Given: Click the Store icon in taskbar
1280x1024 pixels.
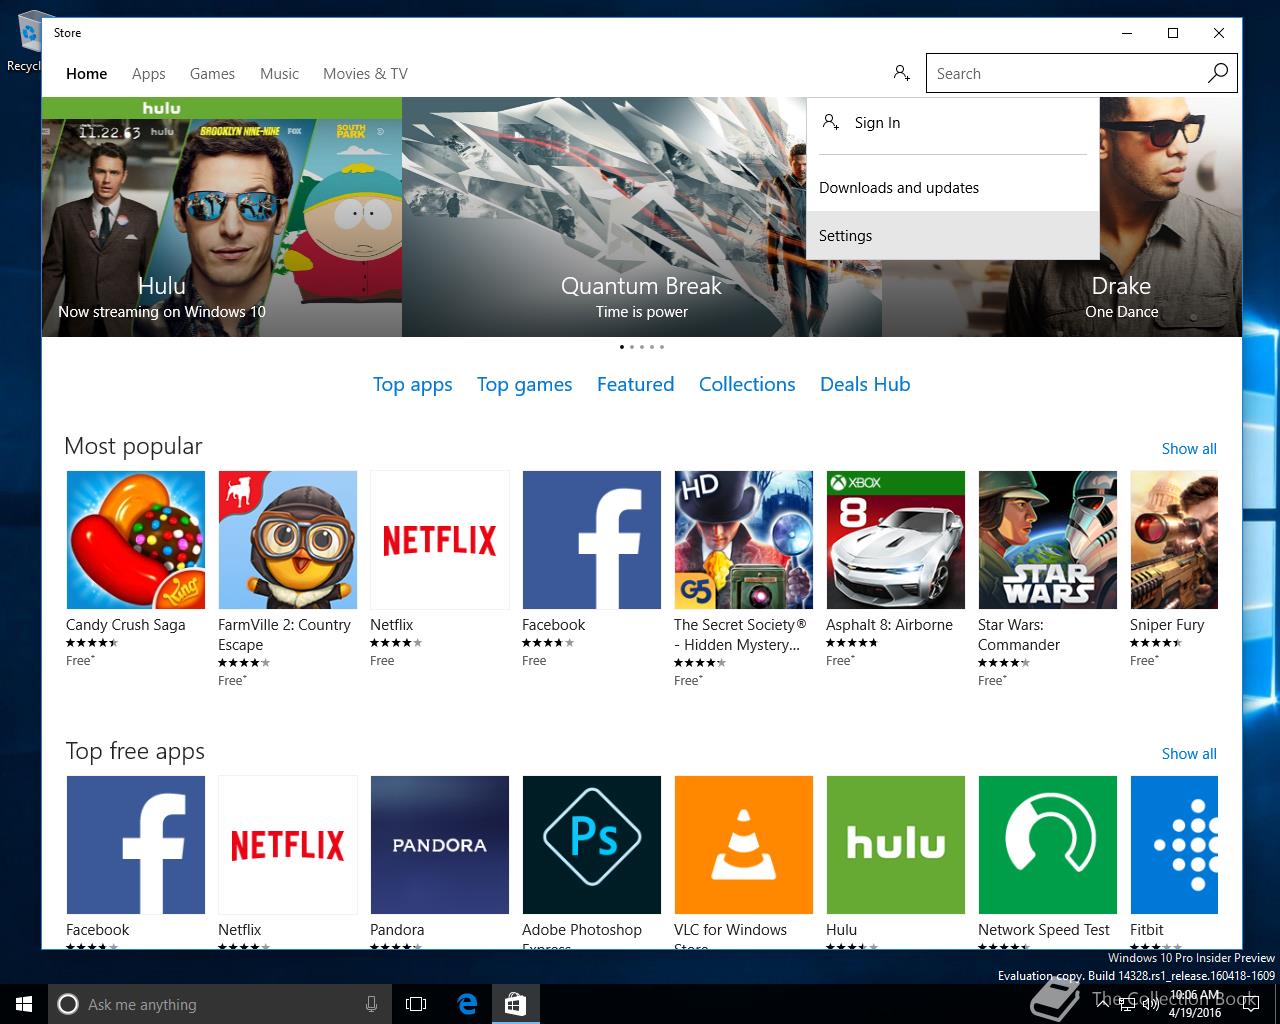Looking at the screenshot, I should click(515, 1004).
